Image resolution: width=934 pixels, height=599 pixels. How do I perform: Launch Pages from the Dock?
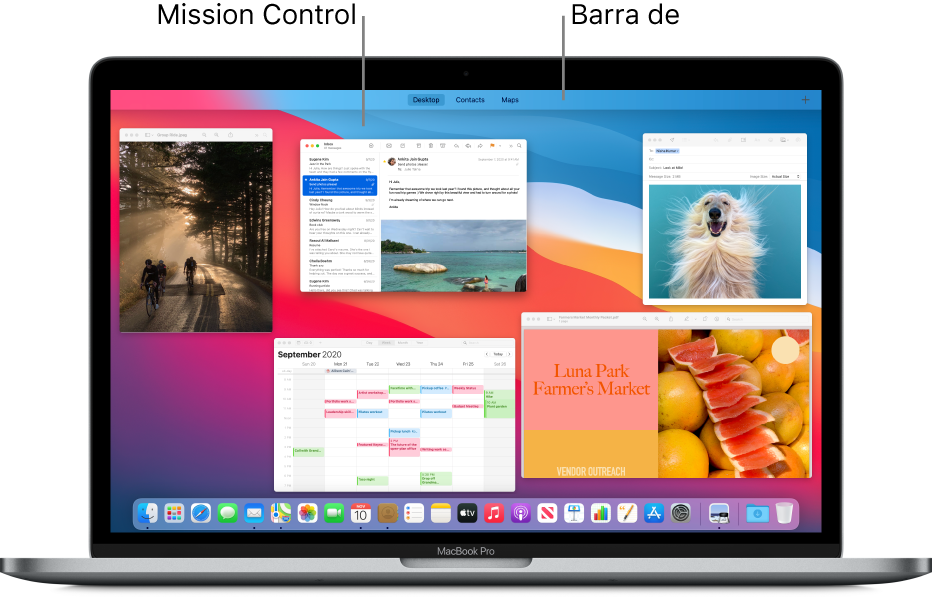(x=627, y=513)
